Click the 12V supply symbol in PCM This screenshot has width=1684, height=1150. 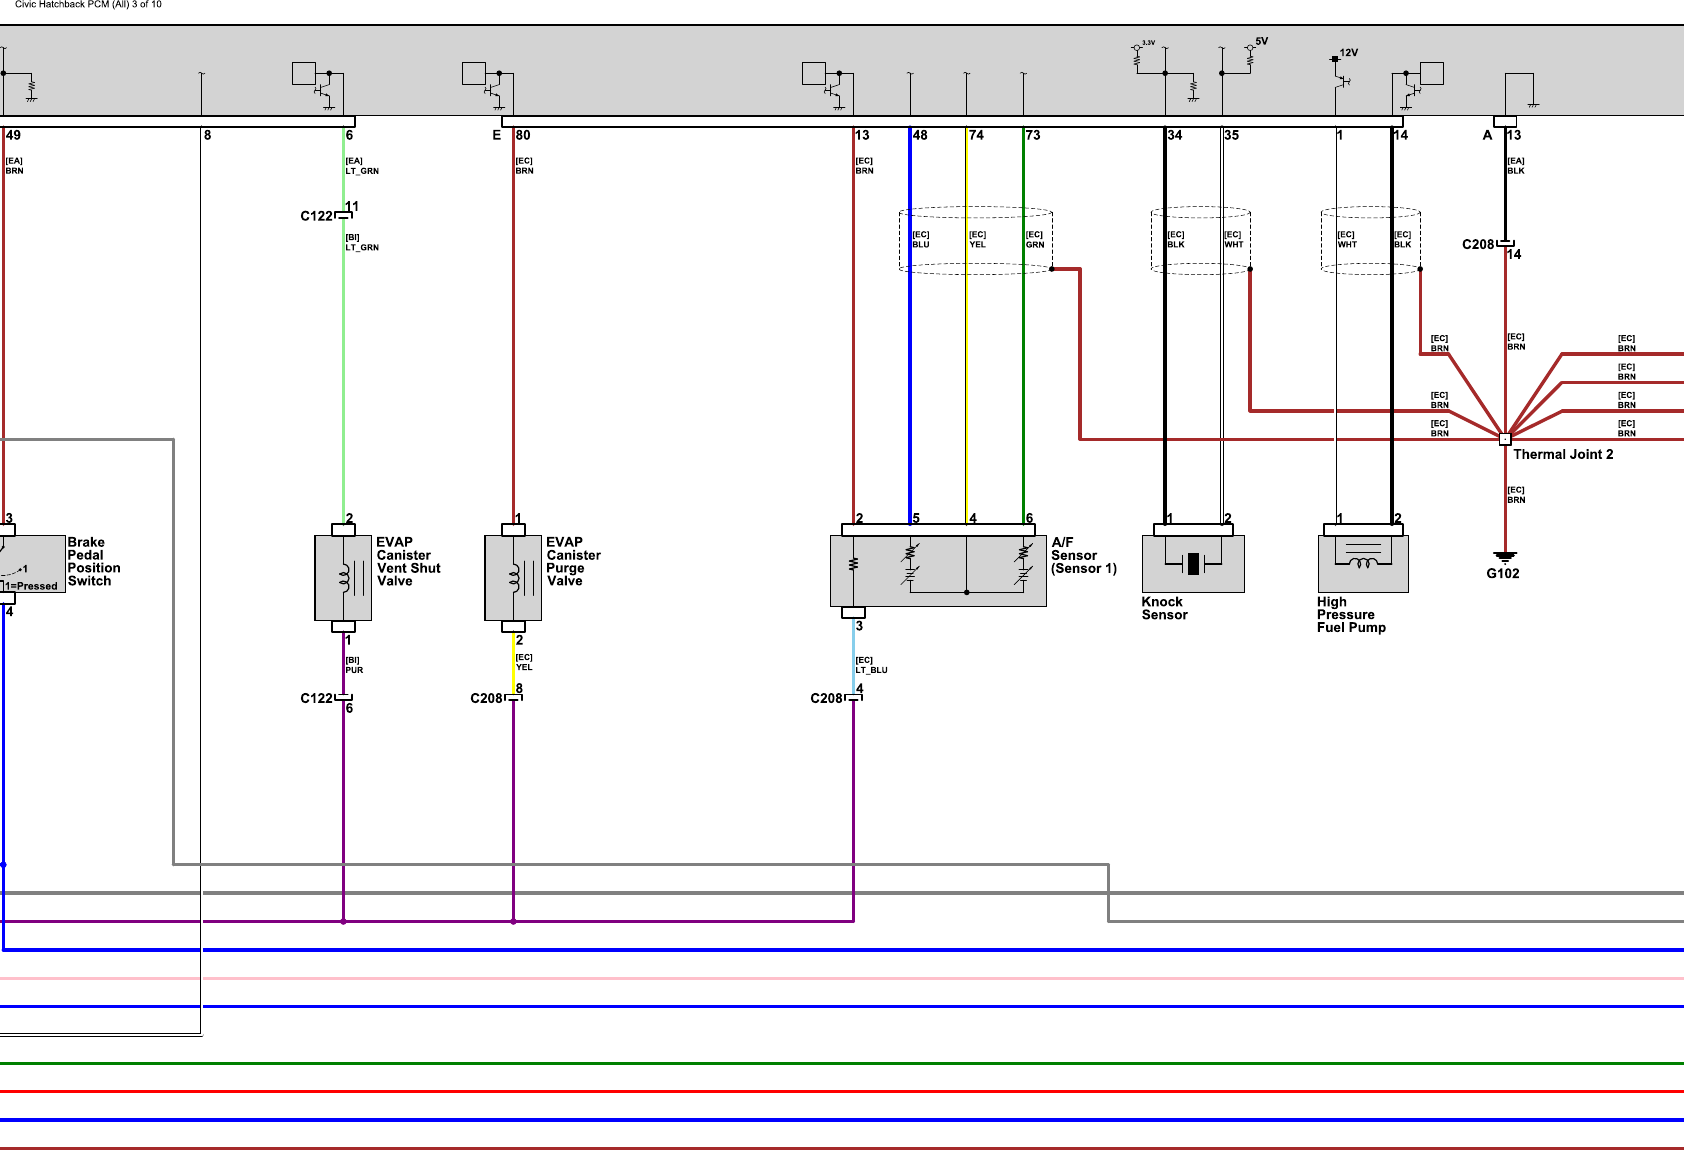click(1336, 60)
